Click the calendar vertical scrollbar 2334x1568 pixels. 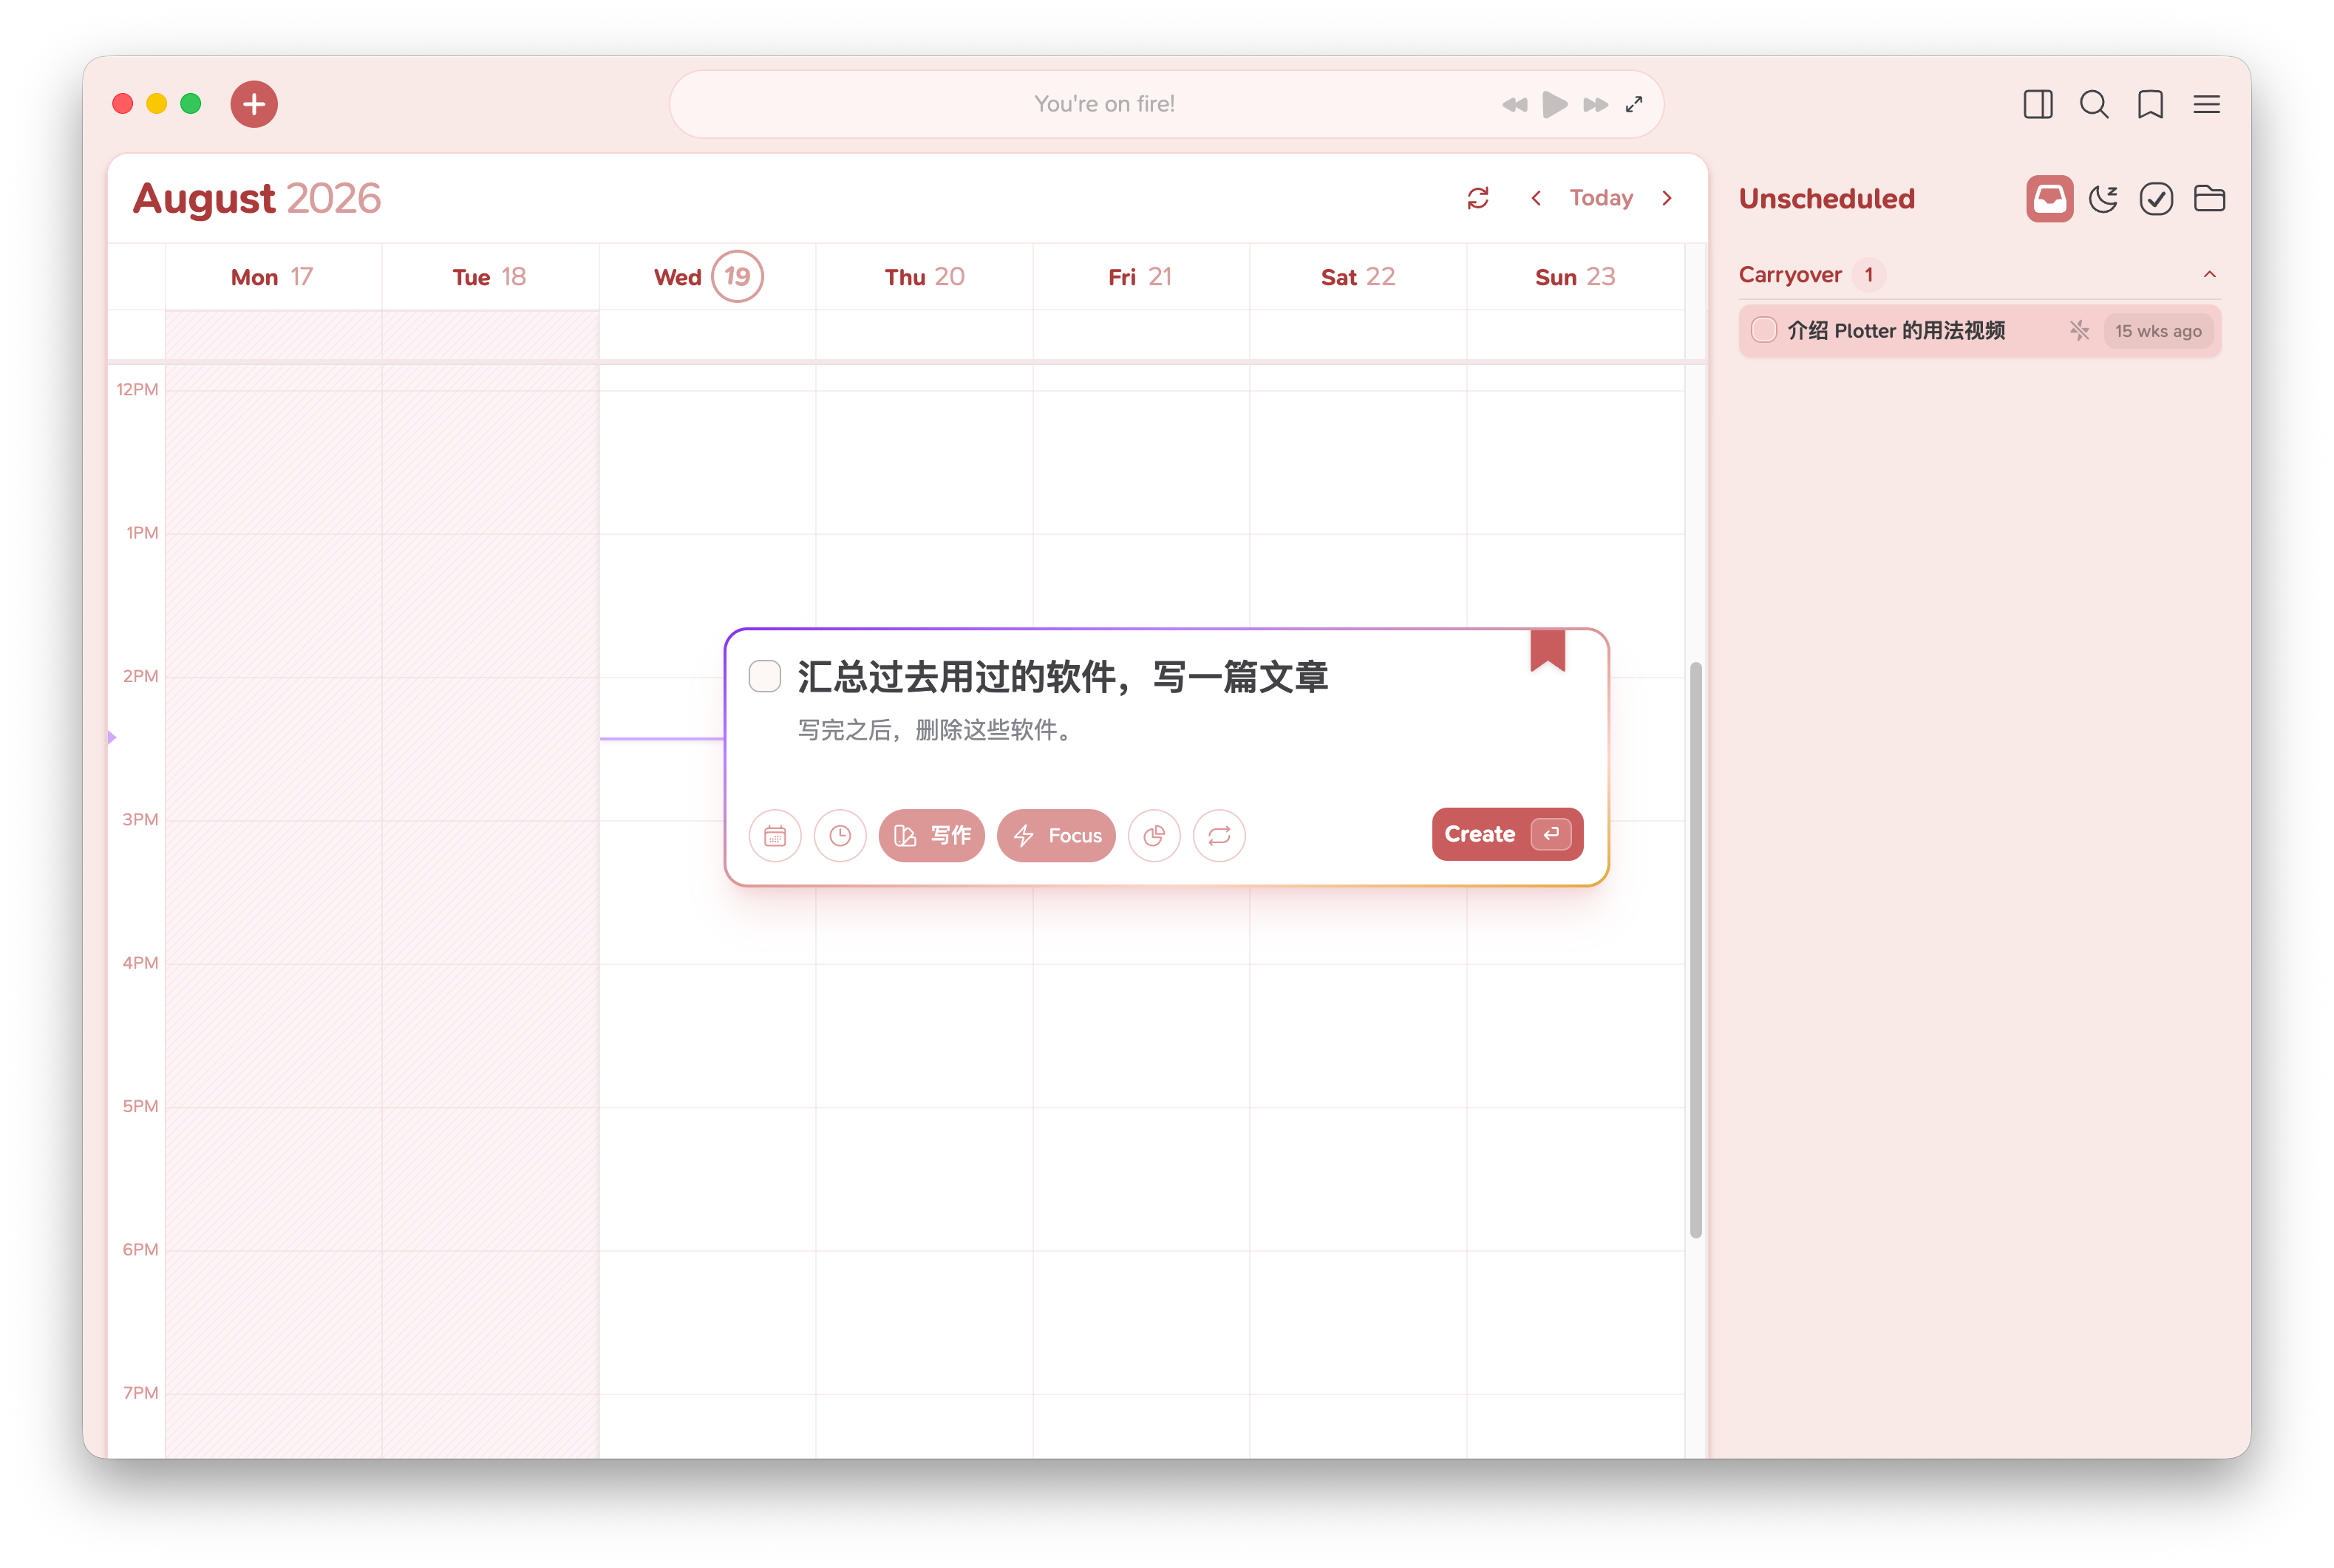(1695, 950)
